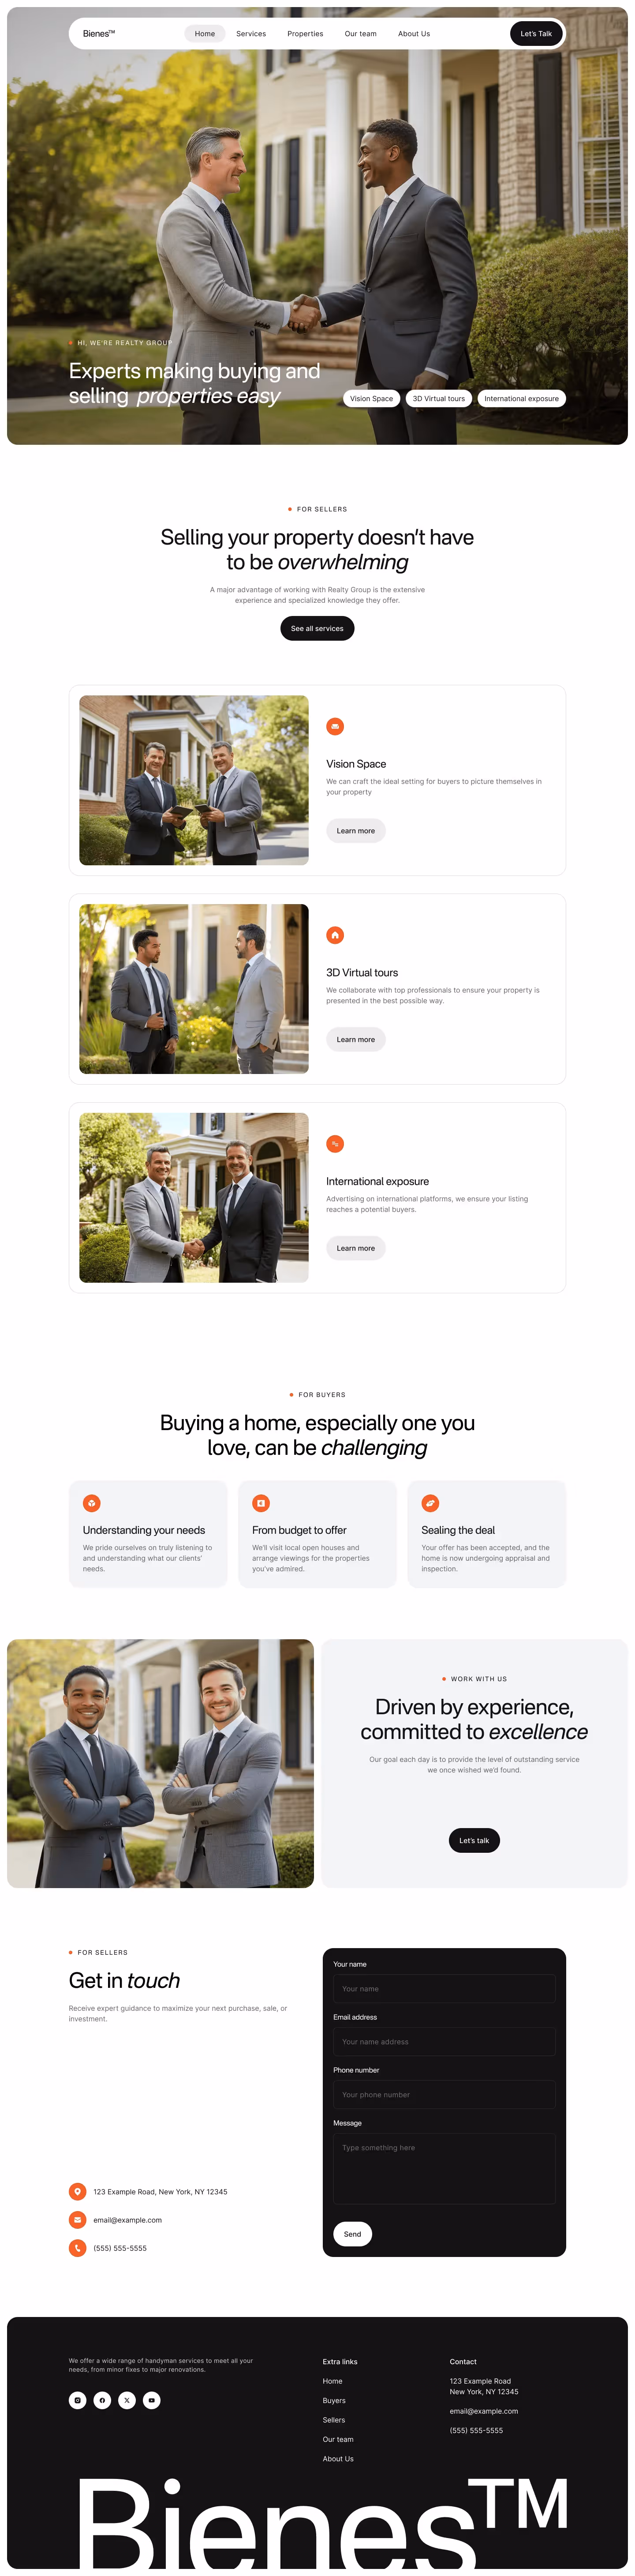Screen dimensions: 635x2576
Task: Open the YouTube social icon in footer
Action: [x=152, y=2400]
